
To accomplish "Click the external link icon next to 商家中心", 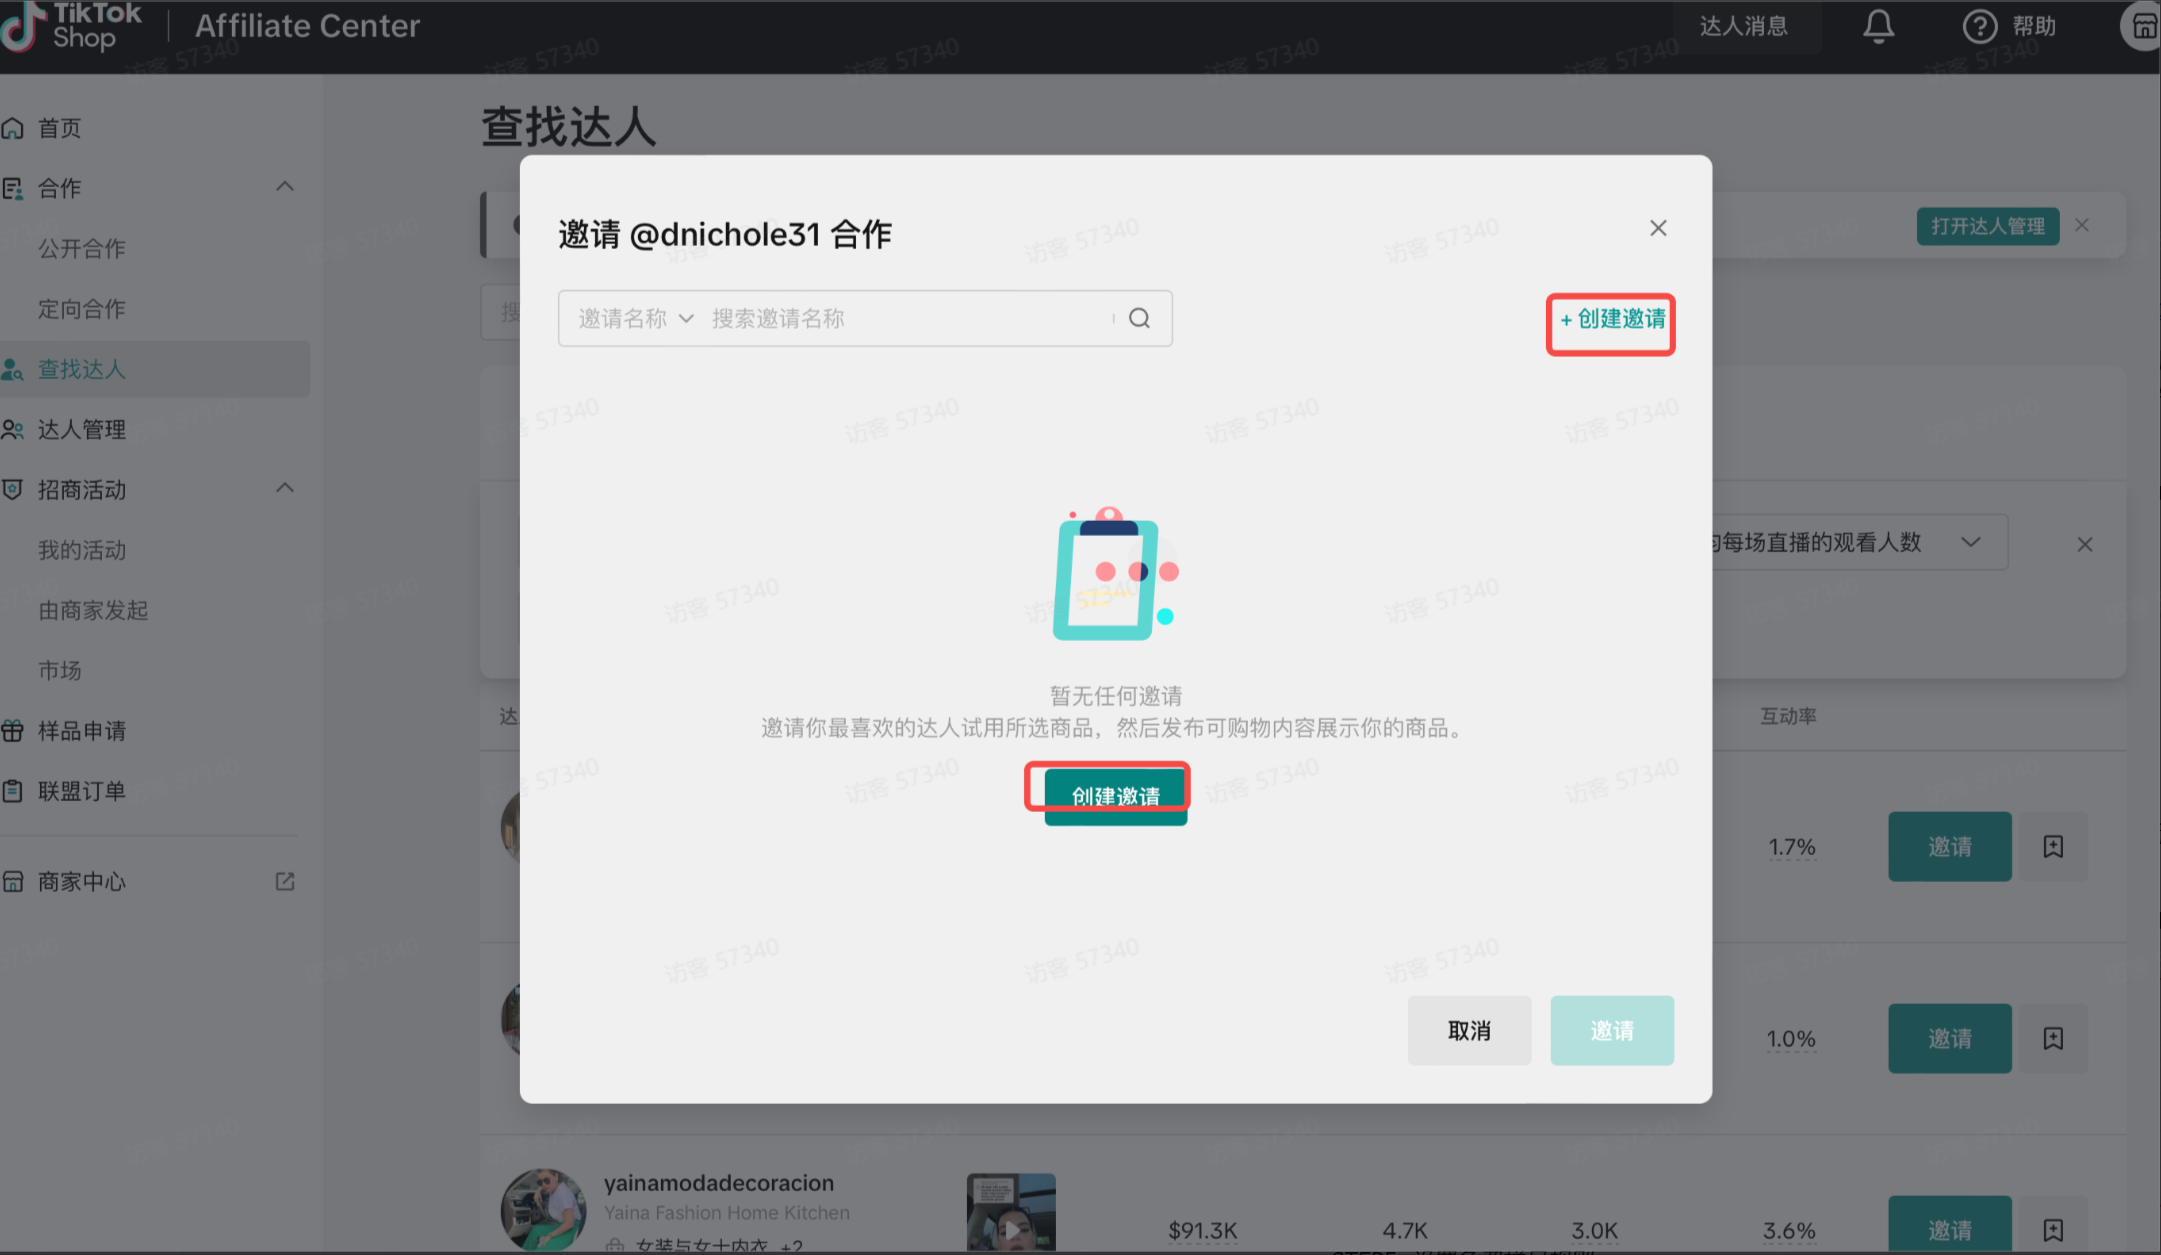I will coord(285,881).
